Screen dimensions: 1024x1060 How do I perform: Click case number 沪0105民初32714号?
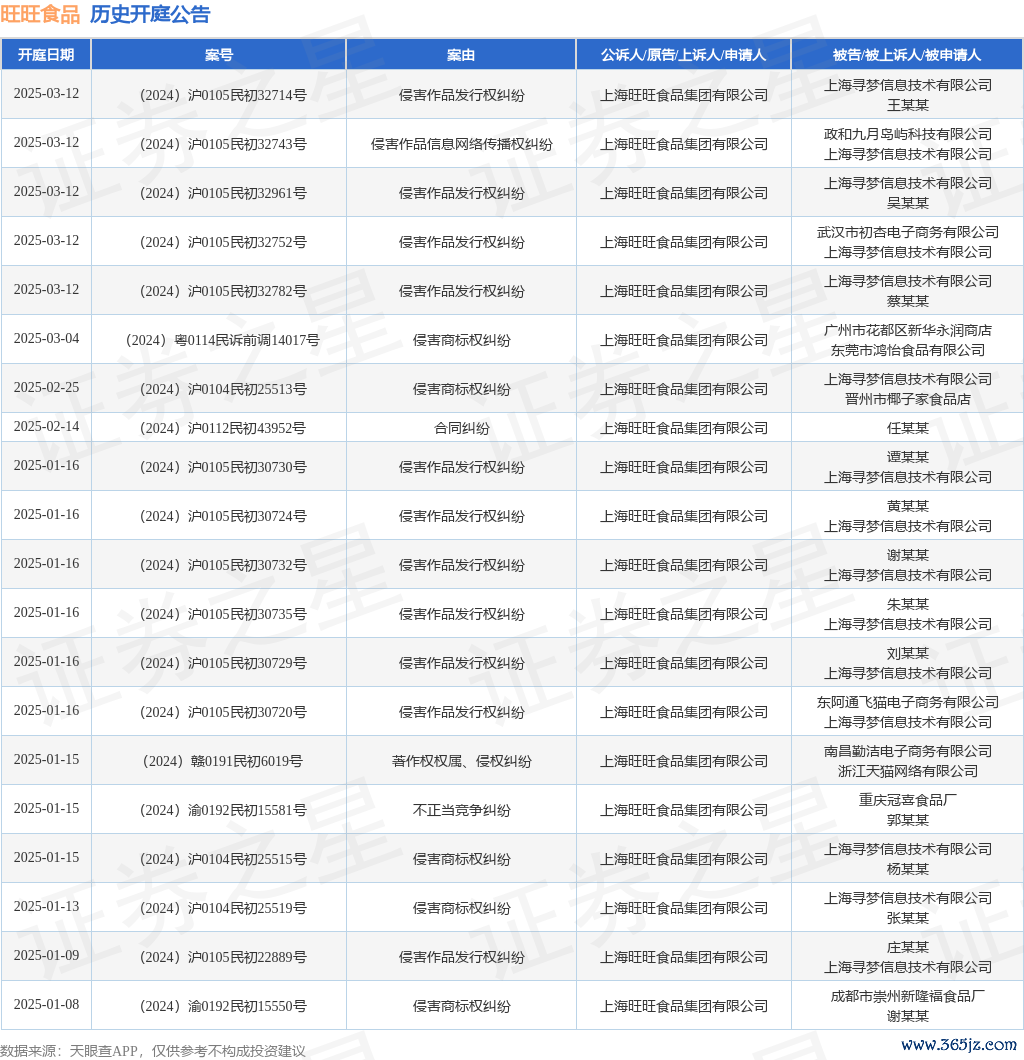[x=223, y=95]
